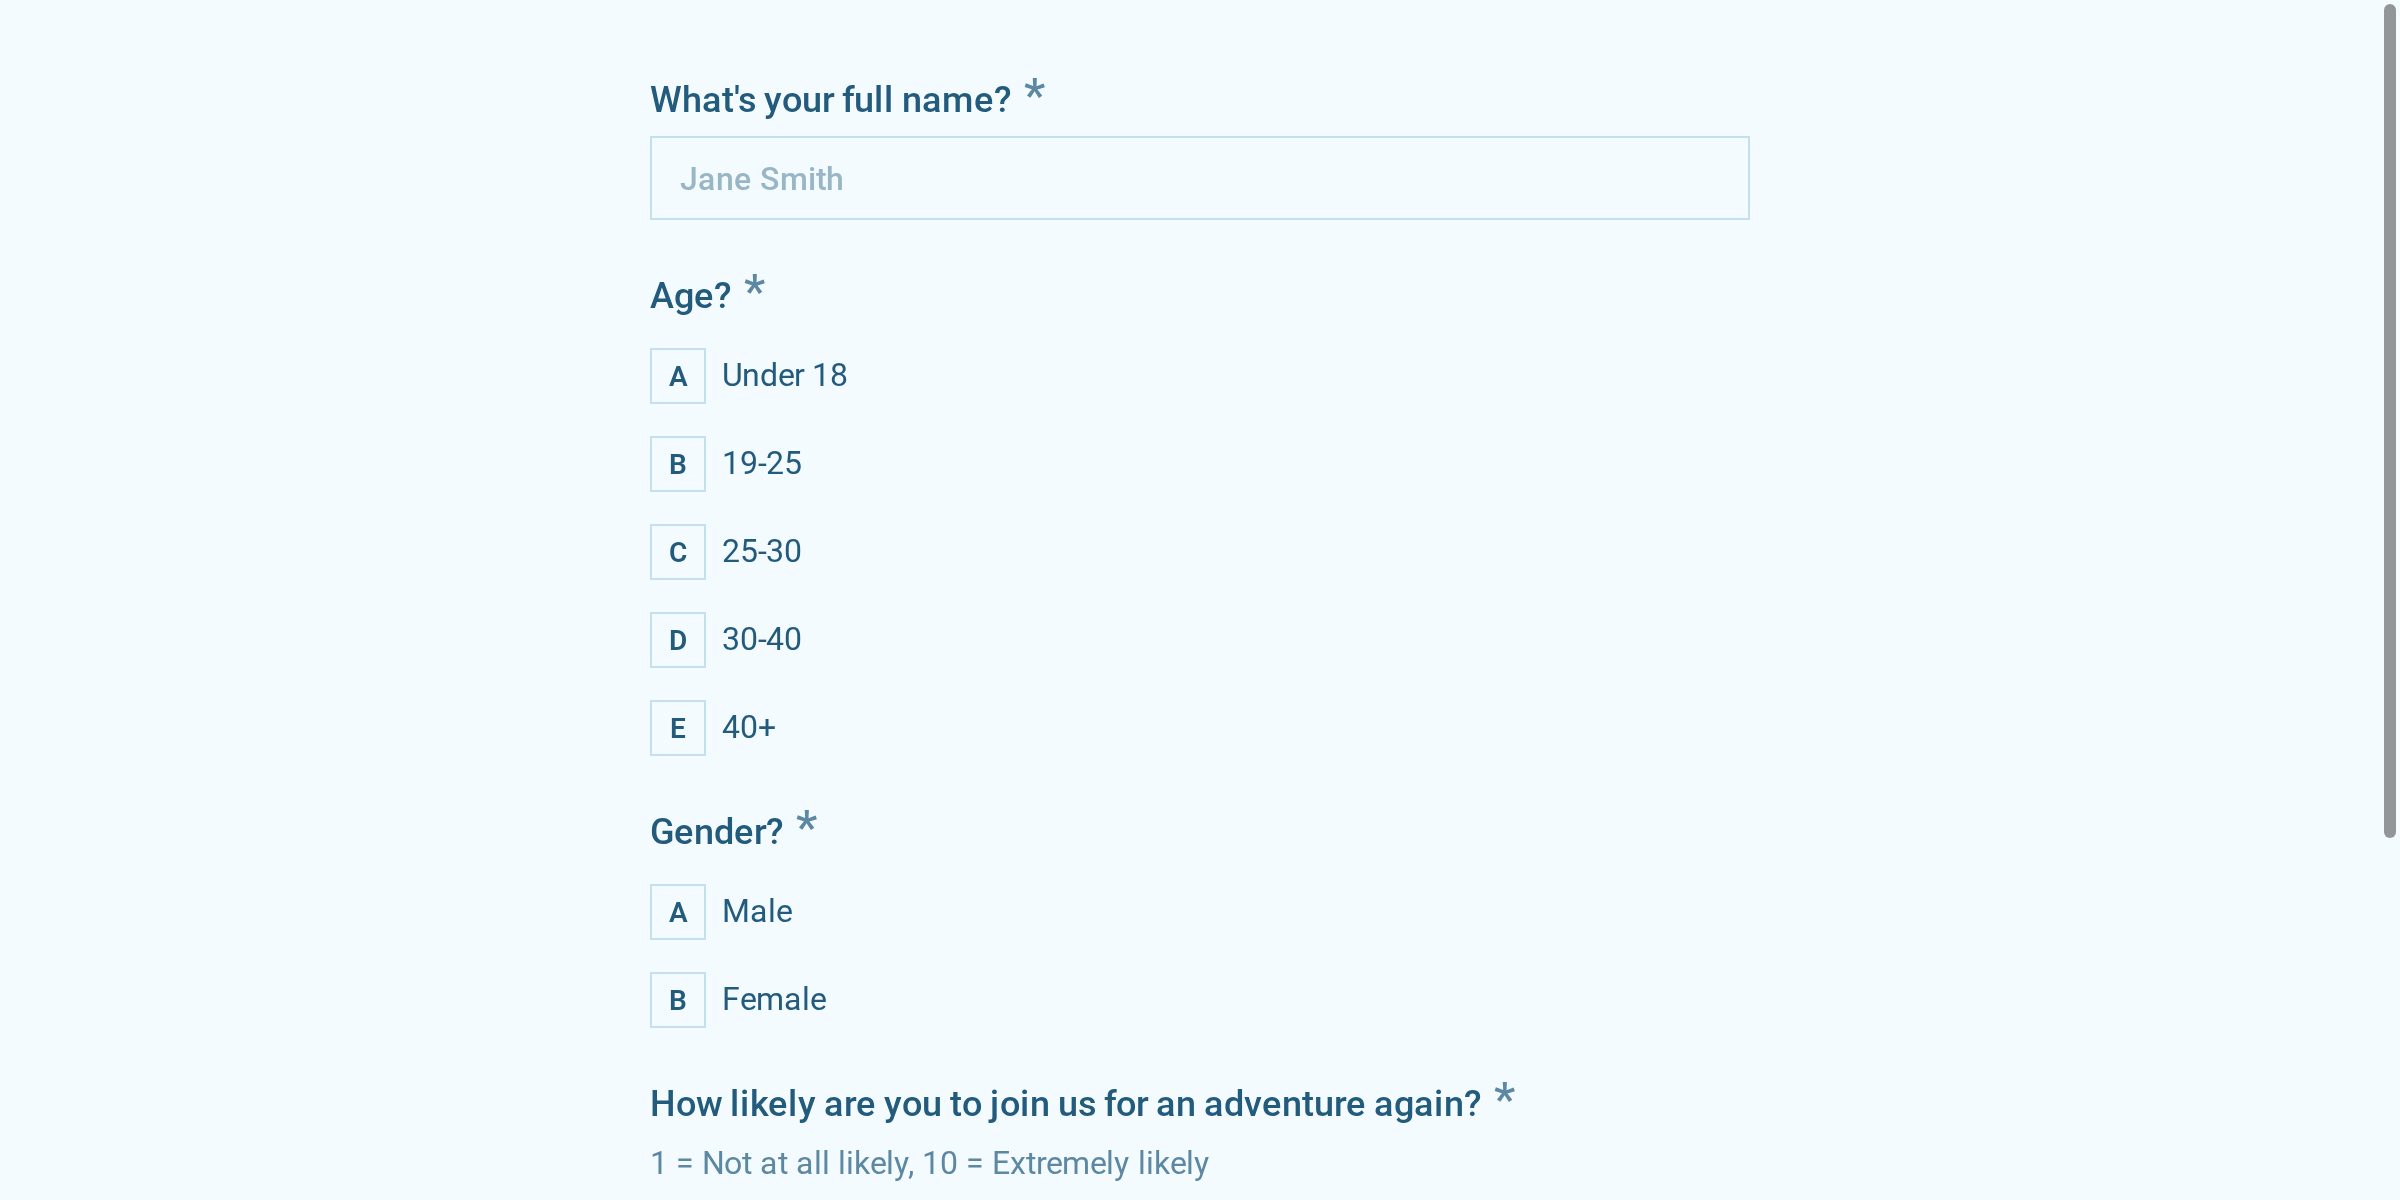Viewport: 2400px width, 1200px height.
Task: Select the "30-40" age bracket
Action: pos(761,639)
